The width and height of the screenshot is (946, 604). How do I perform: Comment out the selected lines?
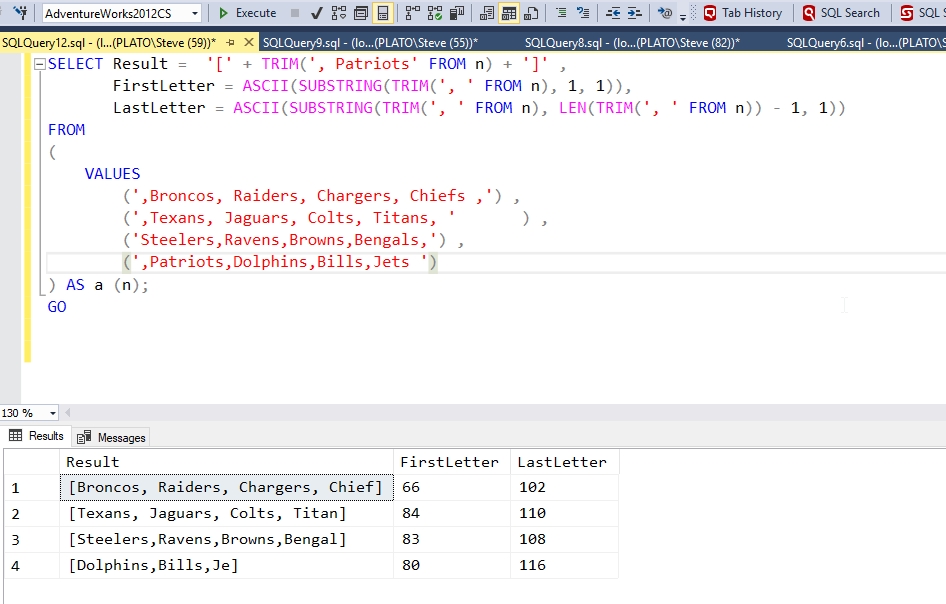(x=561, y=13)
